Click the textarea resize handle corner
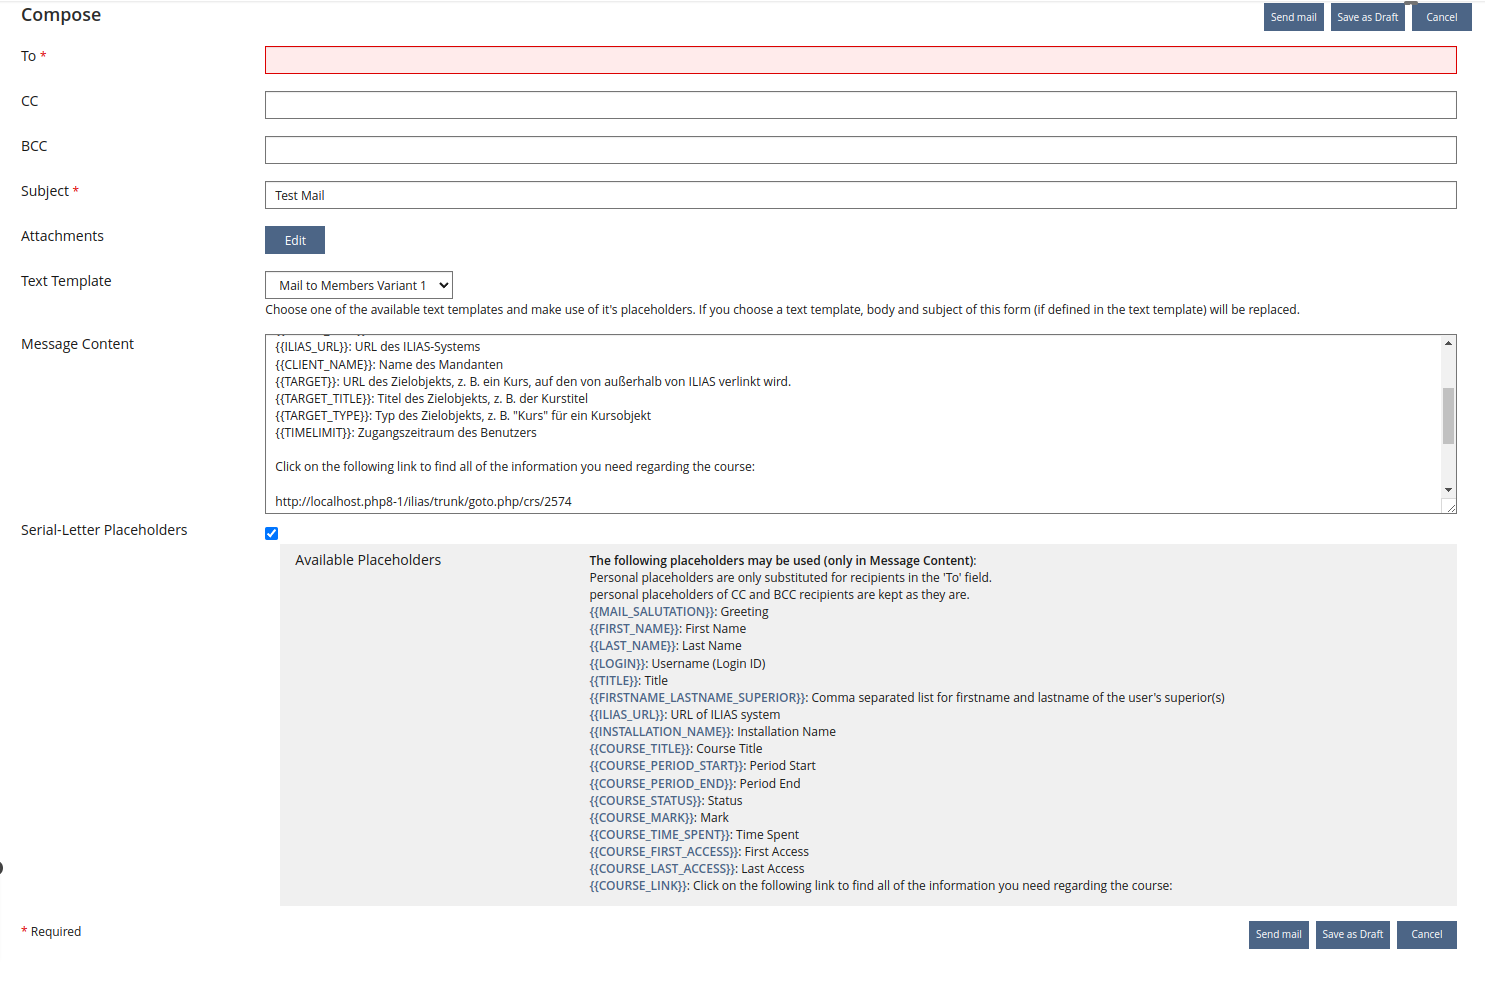The width and height of the screenshot is (1485, 985). point(1450,507)
